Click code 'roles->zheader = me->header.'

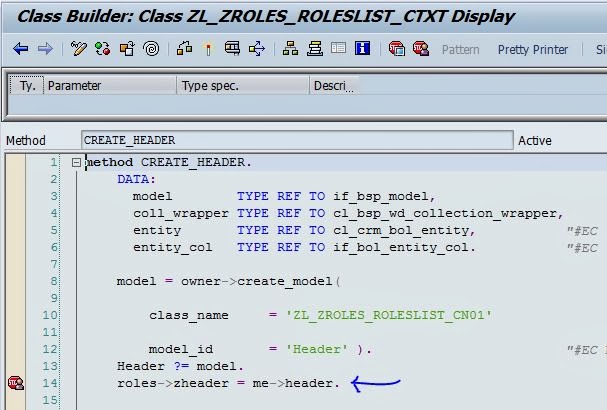pos(228,383)
